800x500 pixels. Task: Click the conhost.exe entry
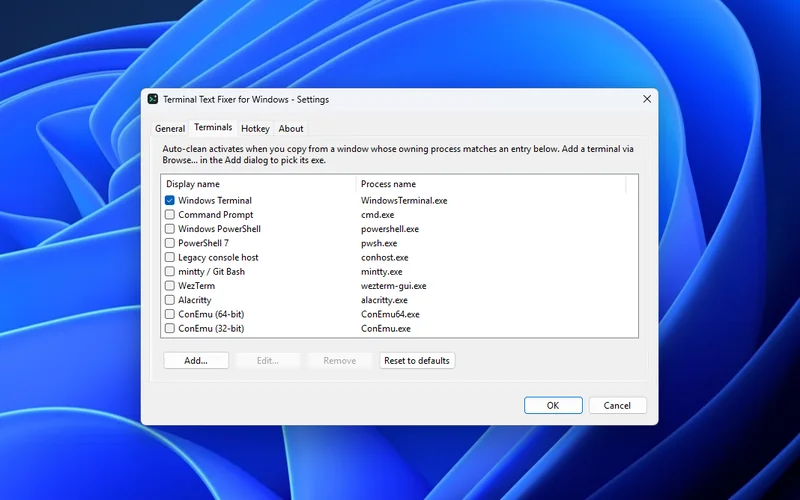pyautogui.click(x=385, y=258)
